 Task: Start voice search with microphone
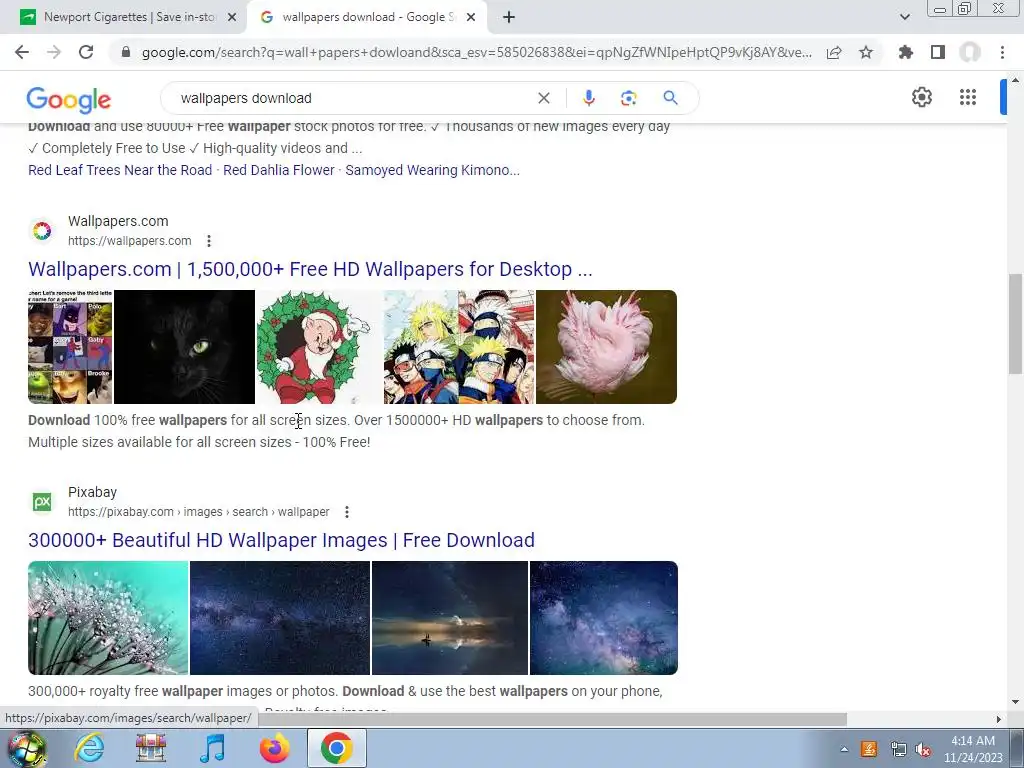point(588,98)
